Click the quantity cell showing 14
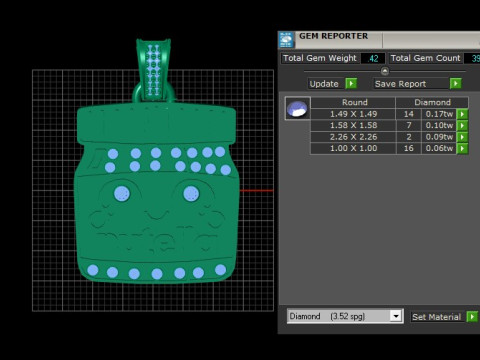This screenshot has height=360, width=480. (x=409, y=114)
